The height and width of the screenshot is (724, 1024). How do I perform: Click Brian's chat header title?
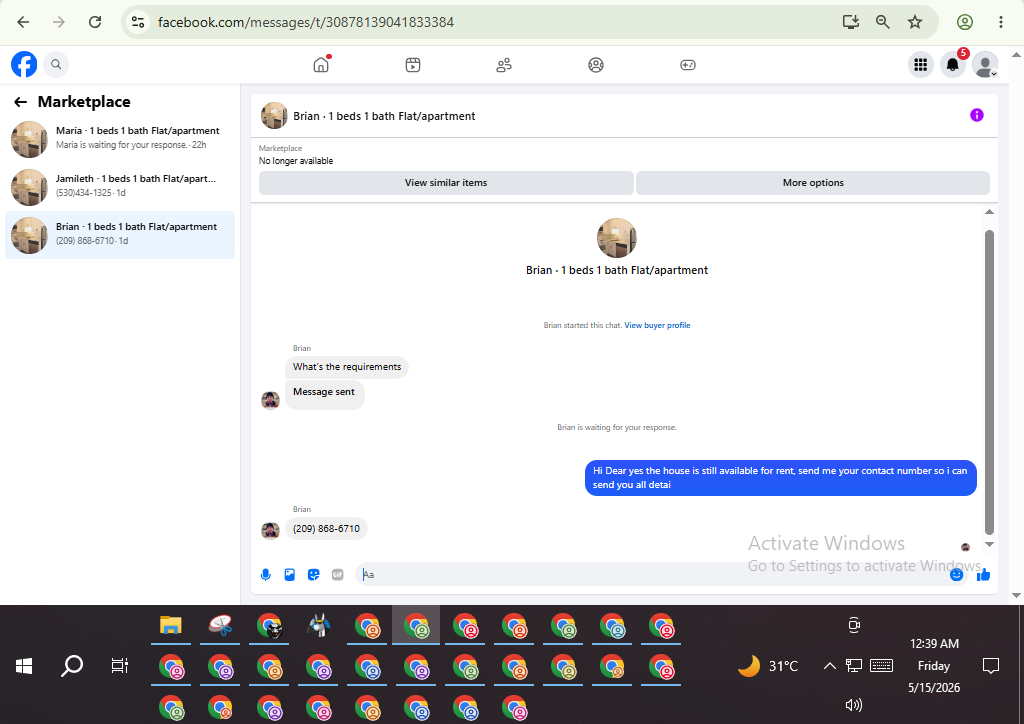[384, 116]
